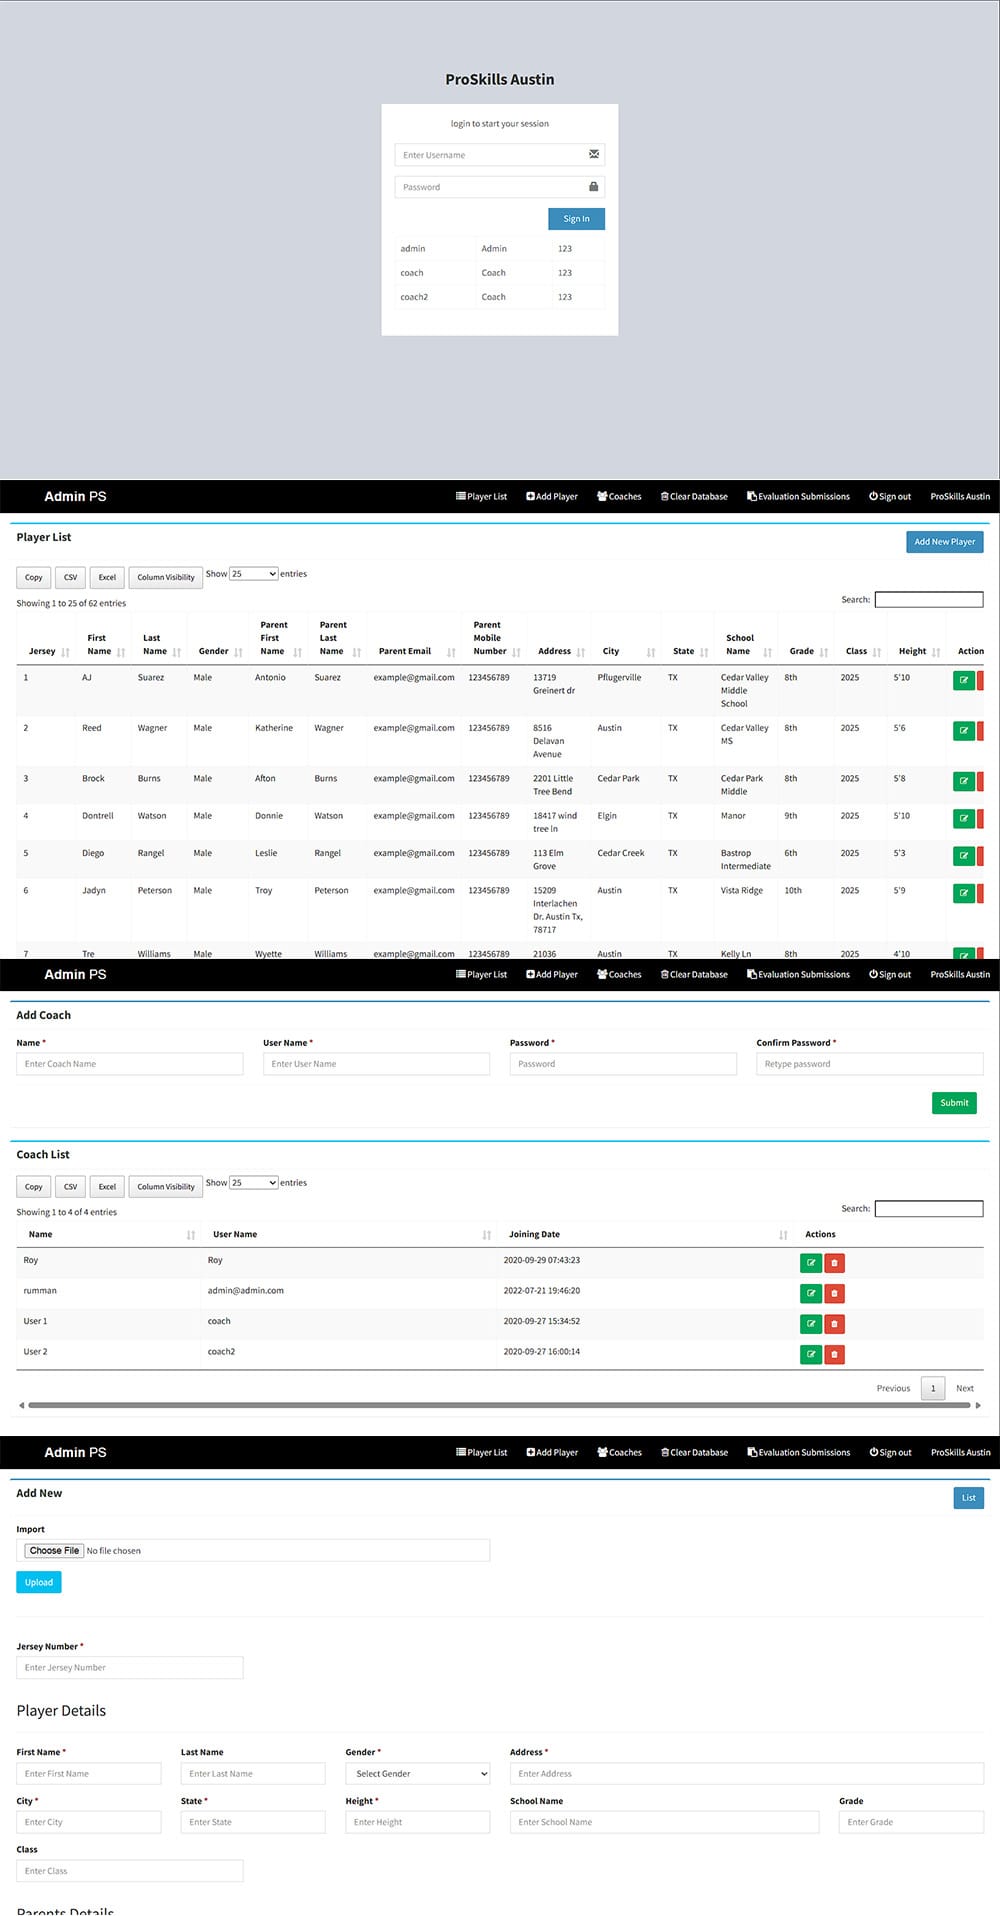Click the Add New Player button
This screenshot has height=1916, width=1000.
click(x=944, y=542)
